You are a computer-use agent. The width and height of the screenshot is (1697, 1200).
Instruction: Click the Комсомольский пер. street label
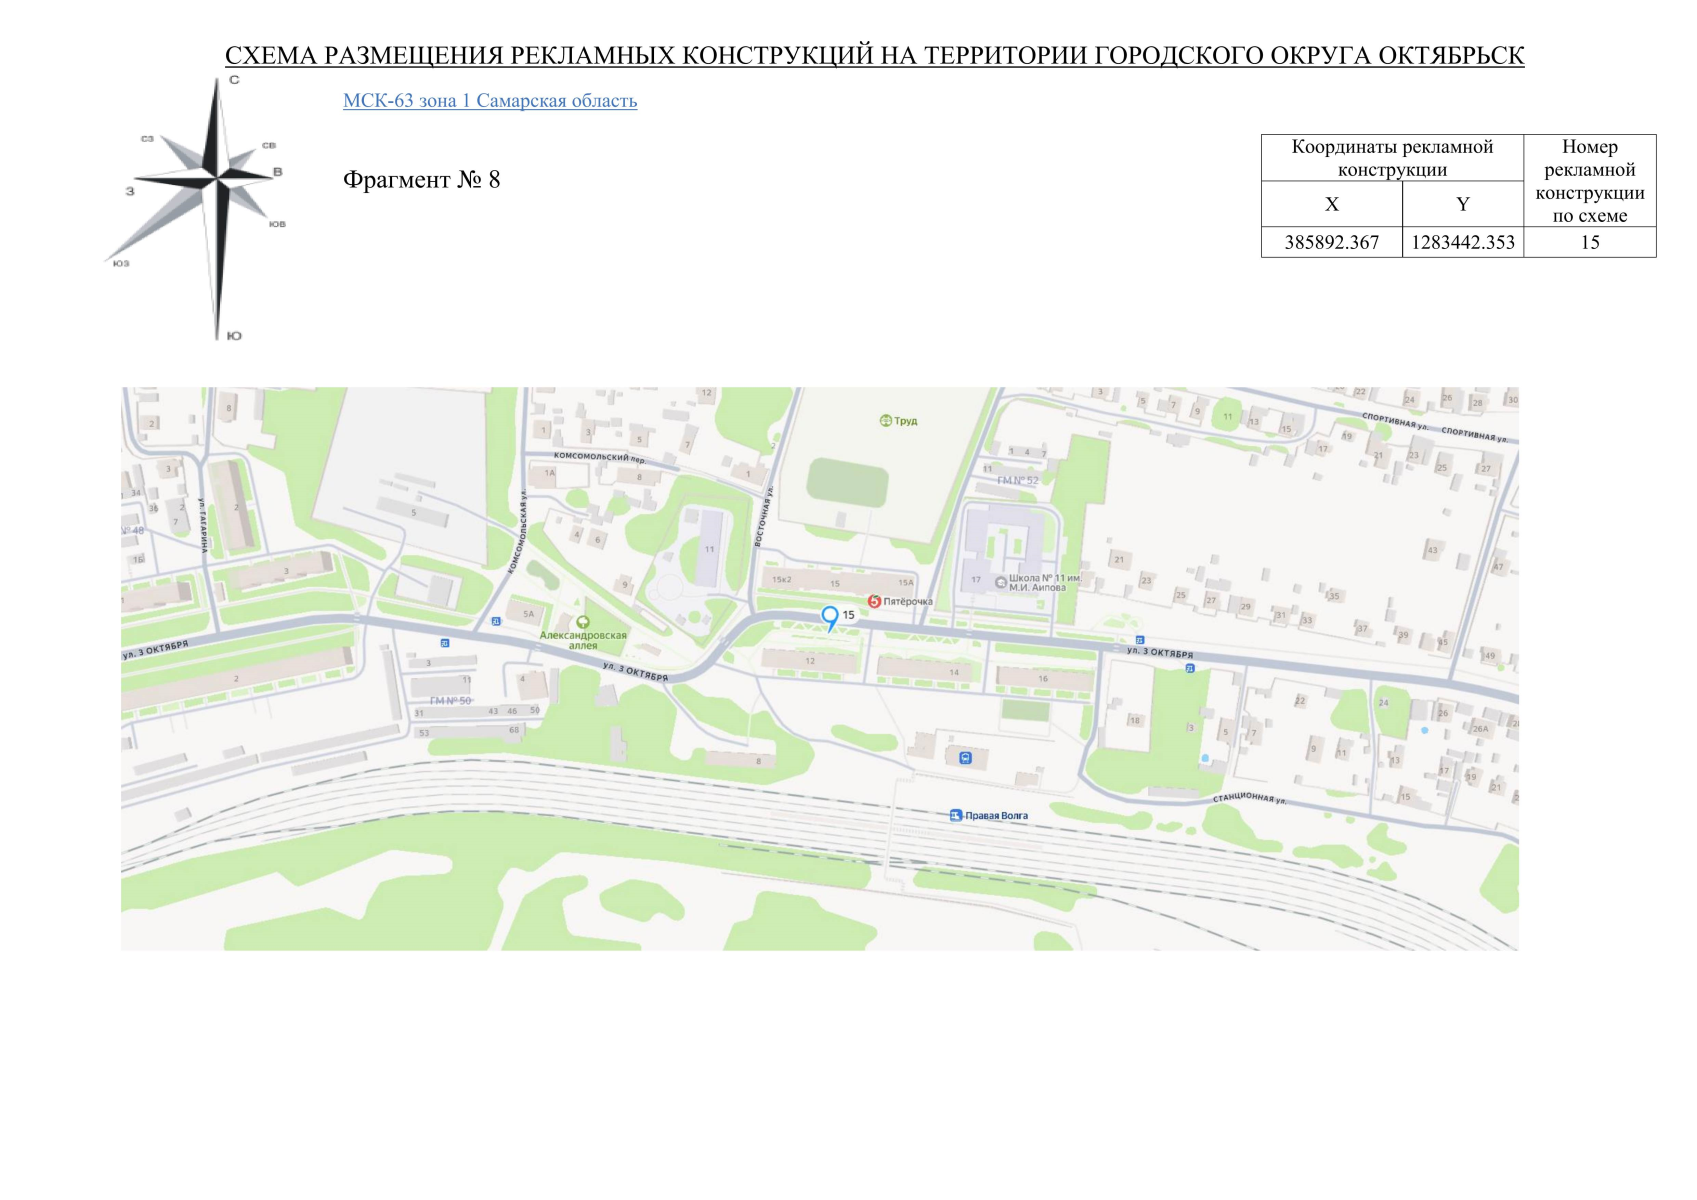(x=601, y=457)
